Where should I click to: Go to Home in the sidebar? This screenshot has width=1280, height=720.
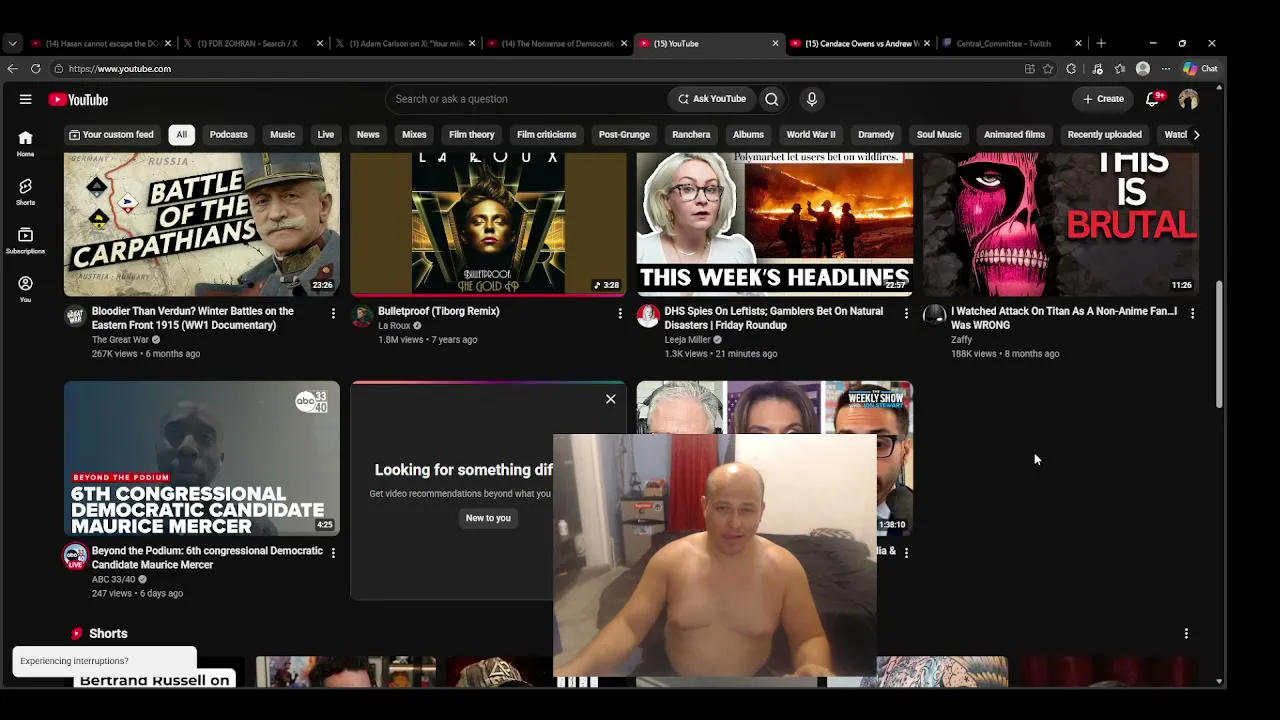point(25,143)
